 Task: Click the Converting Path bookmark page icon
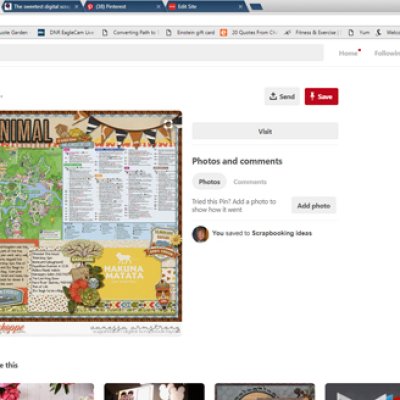tap(105, 33)
